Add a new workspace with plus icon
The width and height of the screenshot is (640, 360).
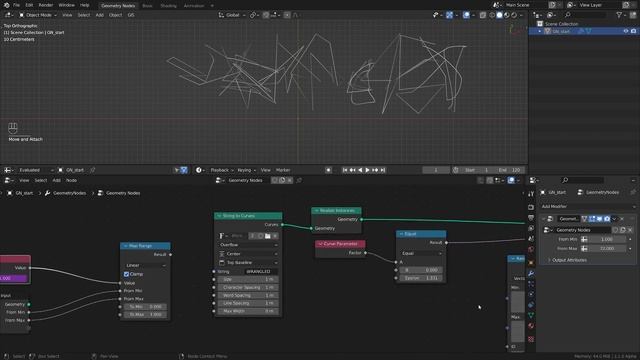click(x=212, y=6)
